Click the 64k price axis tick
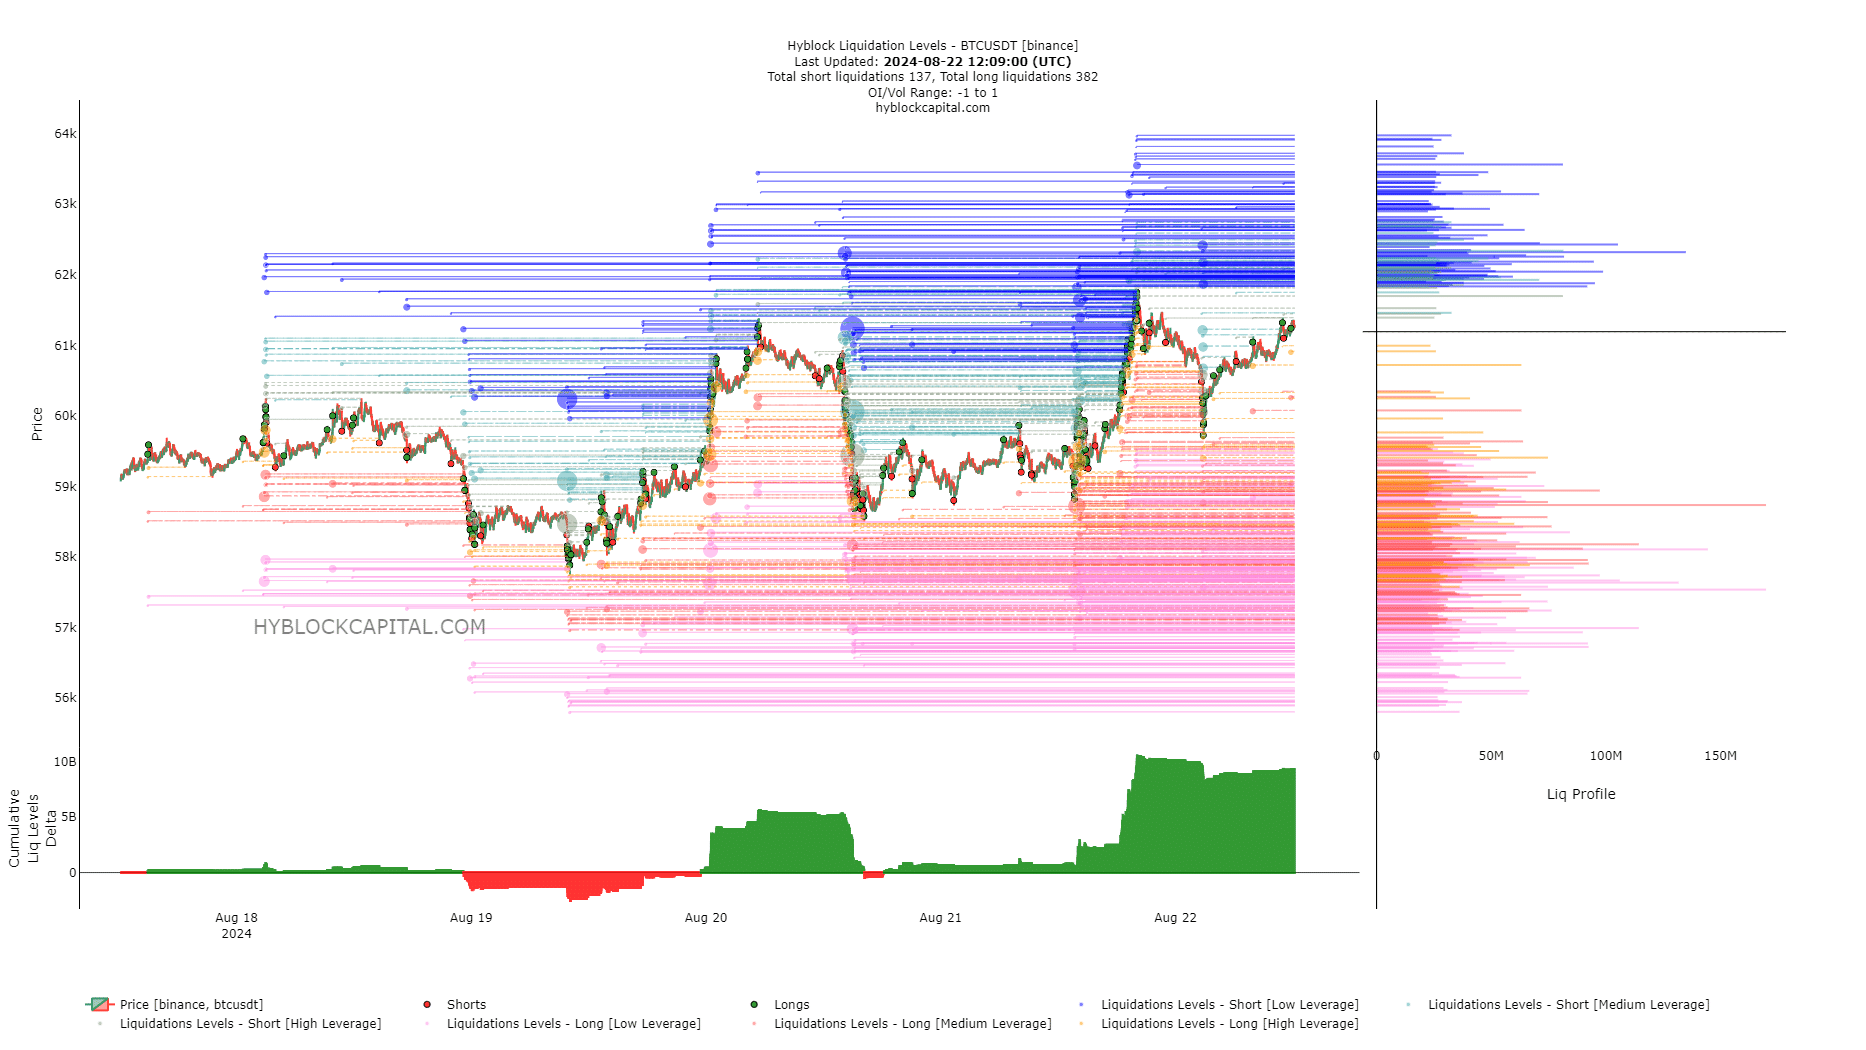1866x1050 pixels. click(65, 133)
